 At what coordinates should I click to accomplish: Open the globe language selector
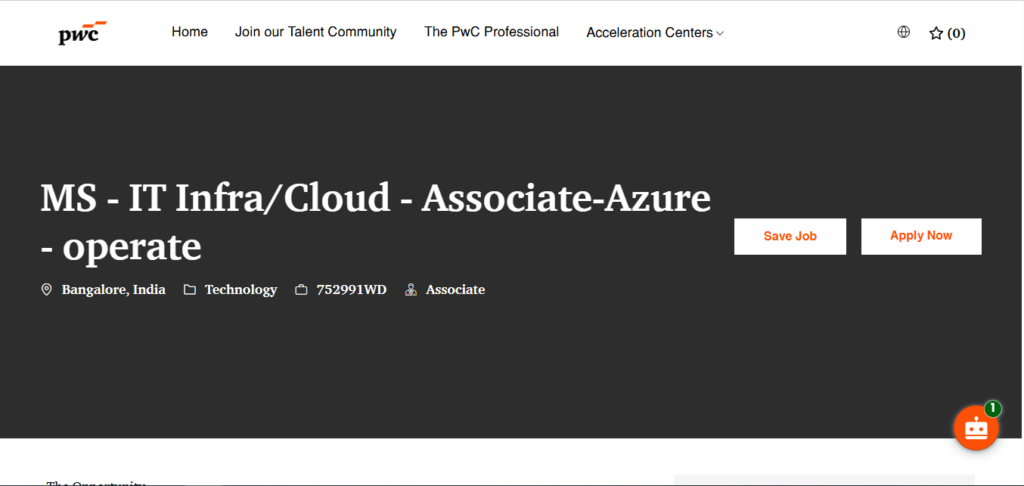(x=903, y=32)
